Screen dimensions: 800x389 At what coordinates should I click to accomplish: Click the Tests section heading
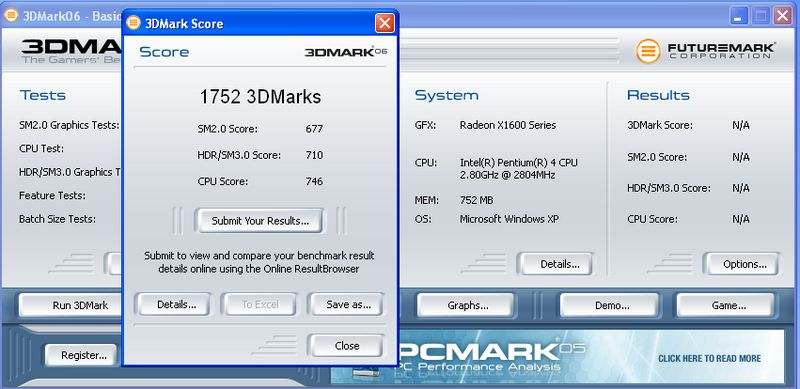[x=43, y=95]
